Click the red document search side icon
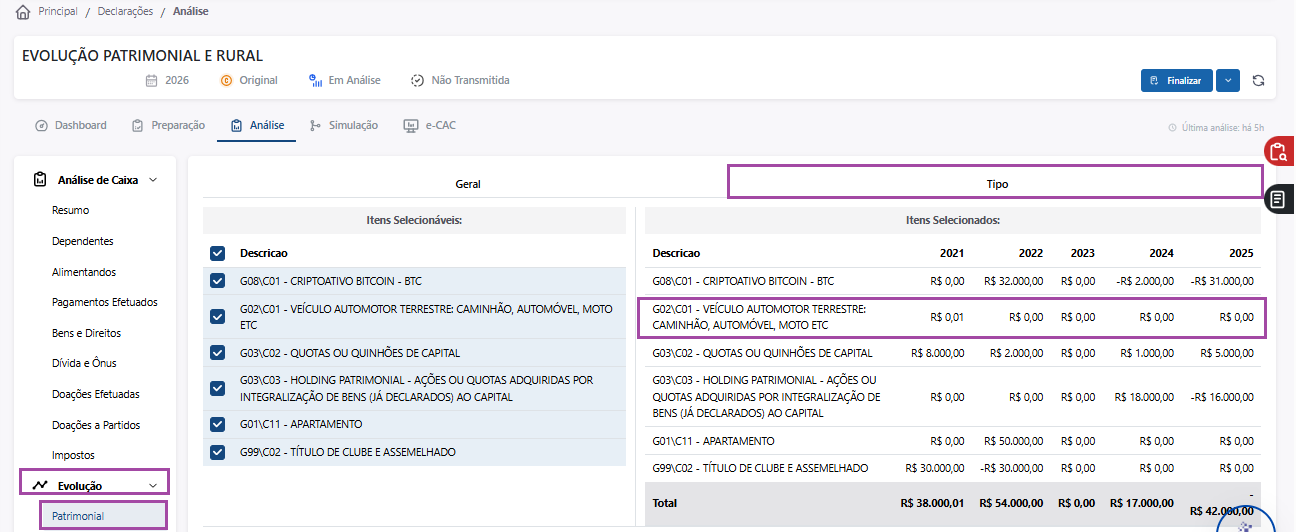1296x532 pixels. coord(1279,152)
